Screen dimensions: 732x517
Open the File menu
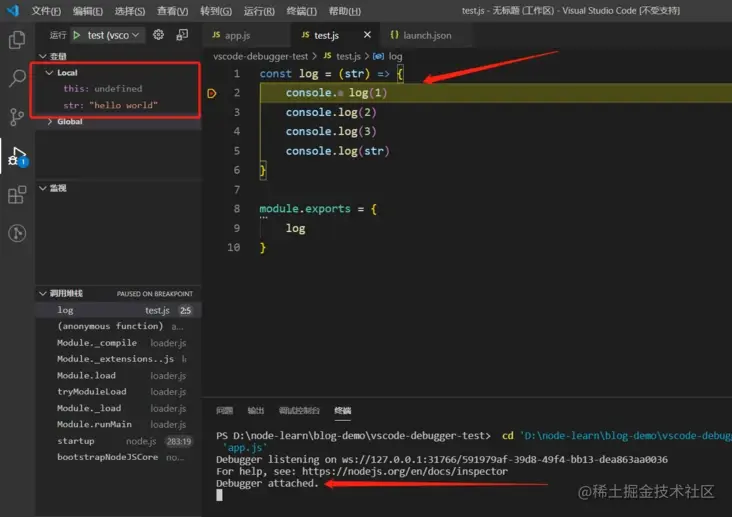(46, 11)
